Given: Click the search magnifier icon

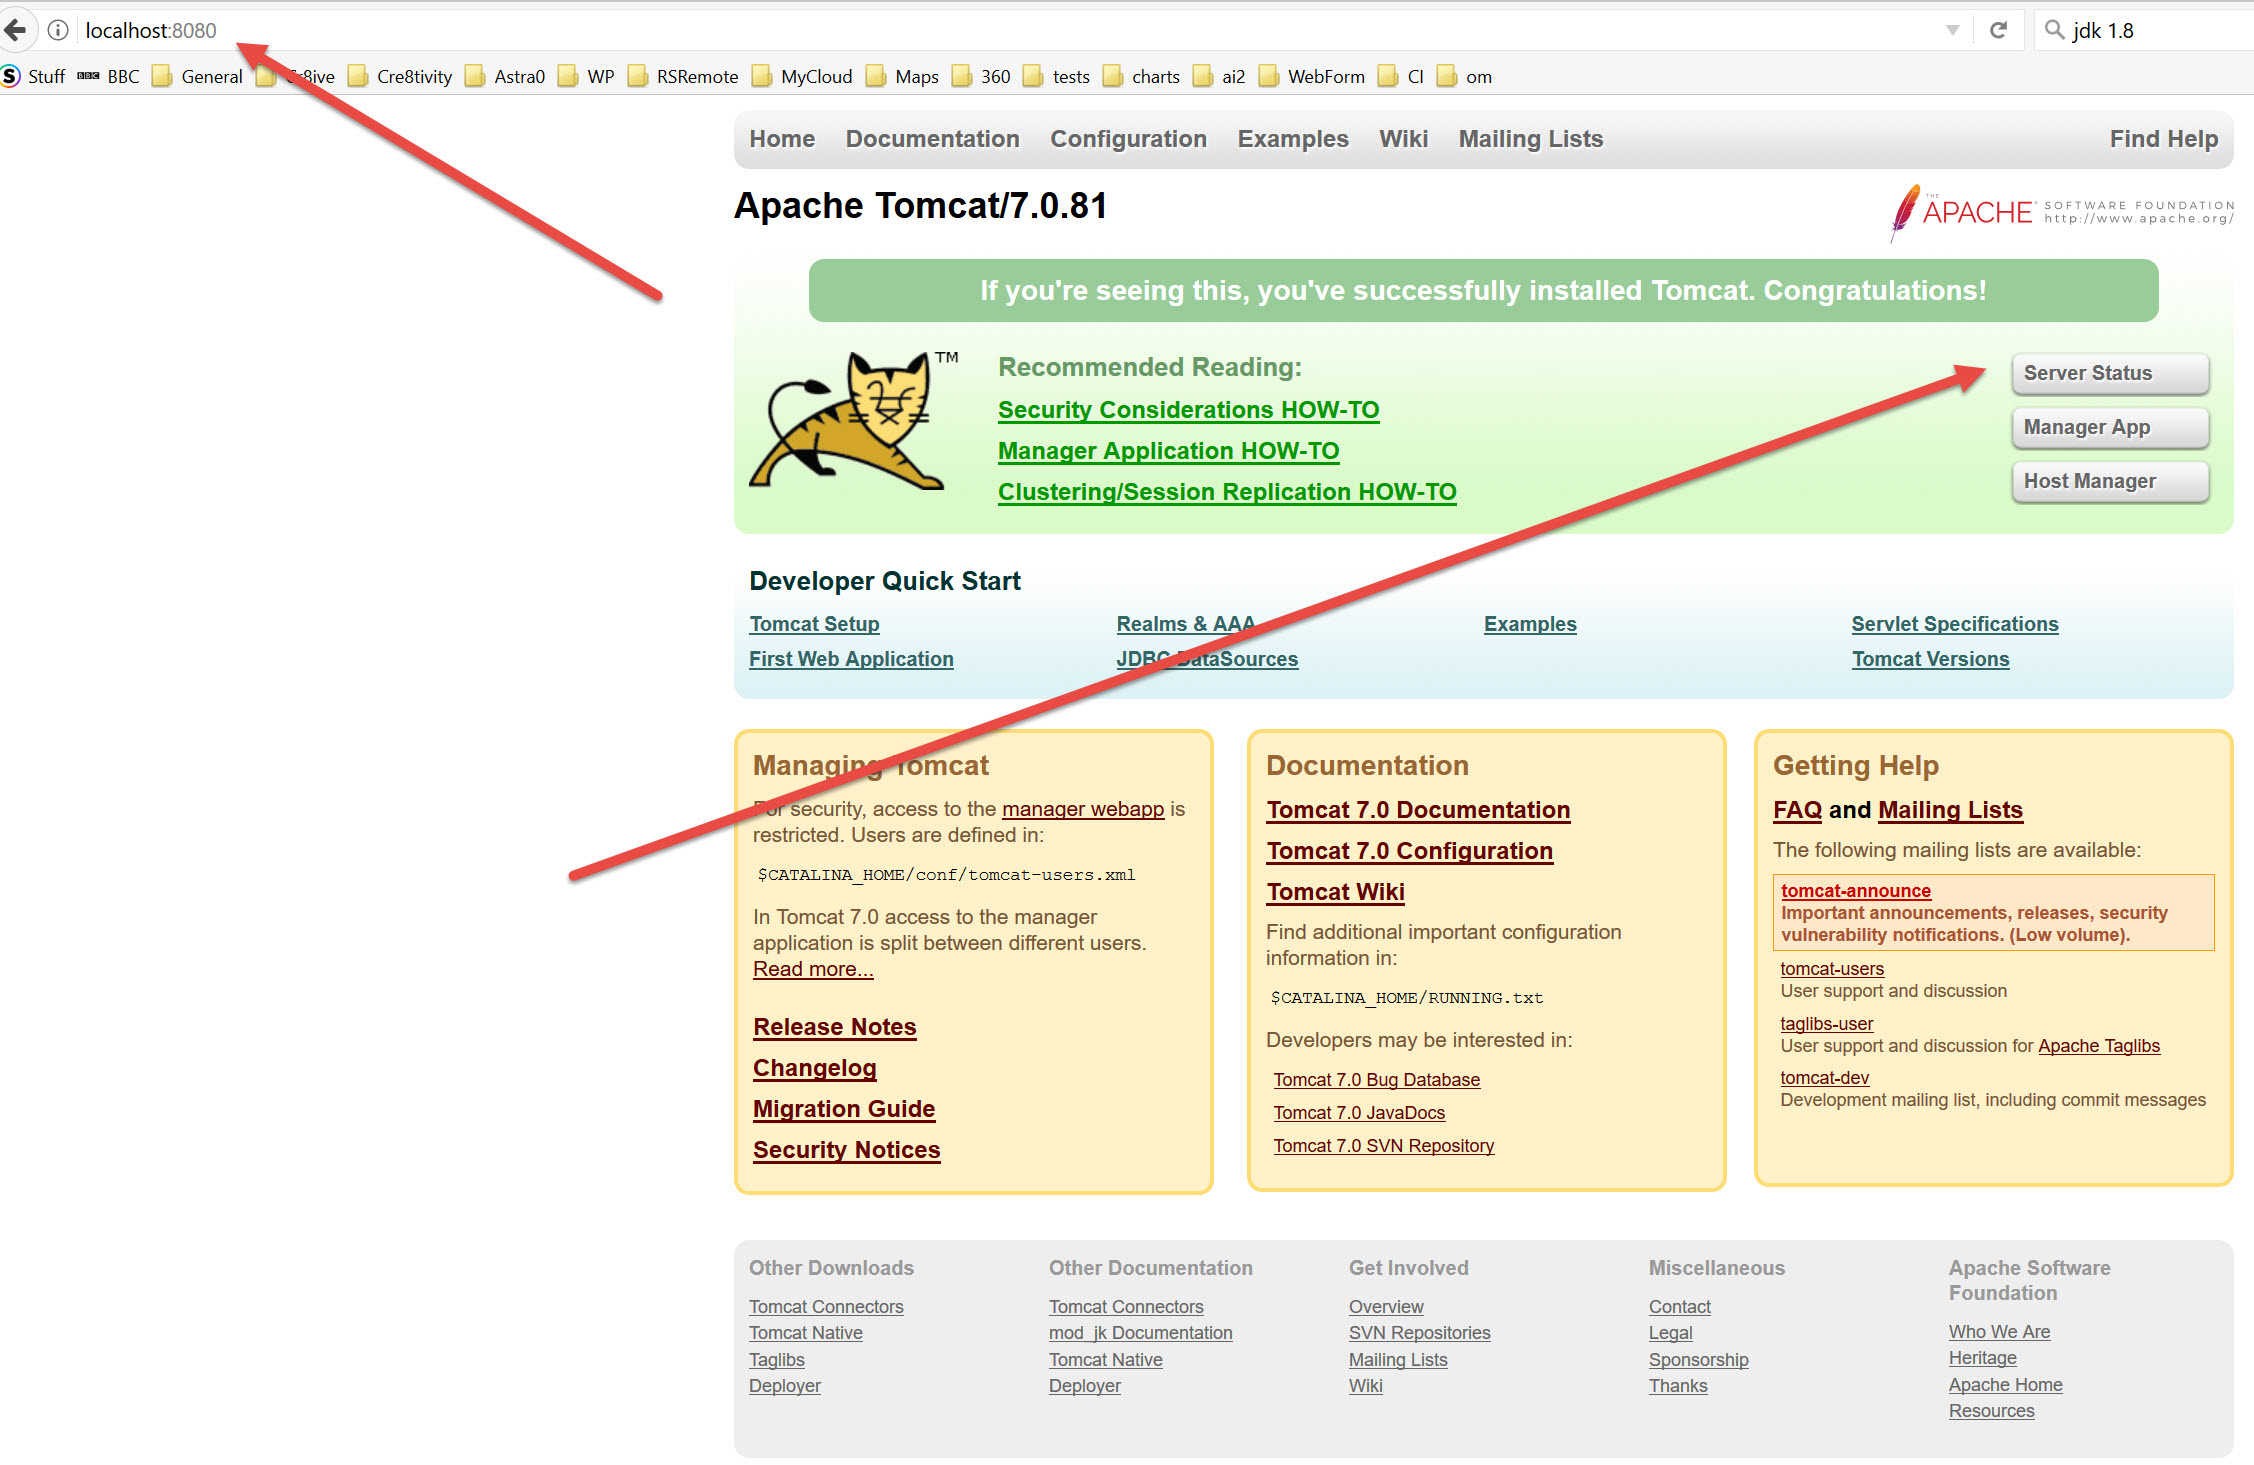Looking at the screenshot, I should point(2054,30).
